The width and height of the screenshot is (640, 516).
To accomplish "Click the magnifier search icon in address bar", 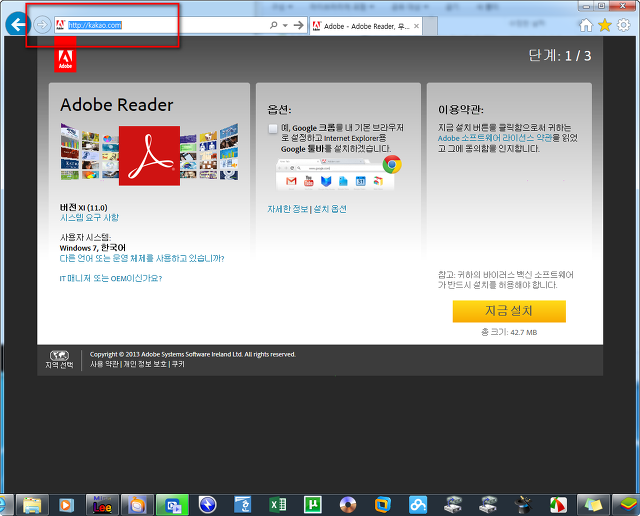I will (x=273, y=25).
